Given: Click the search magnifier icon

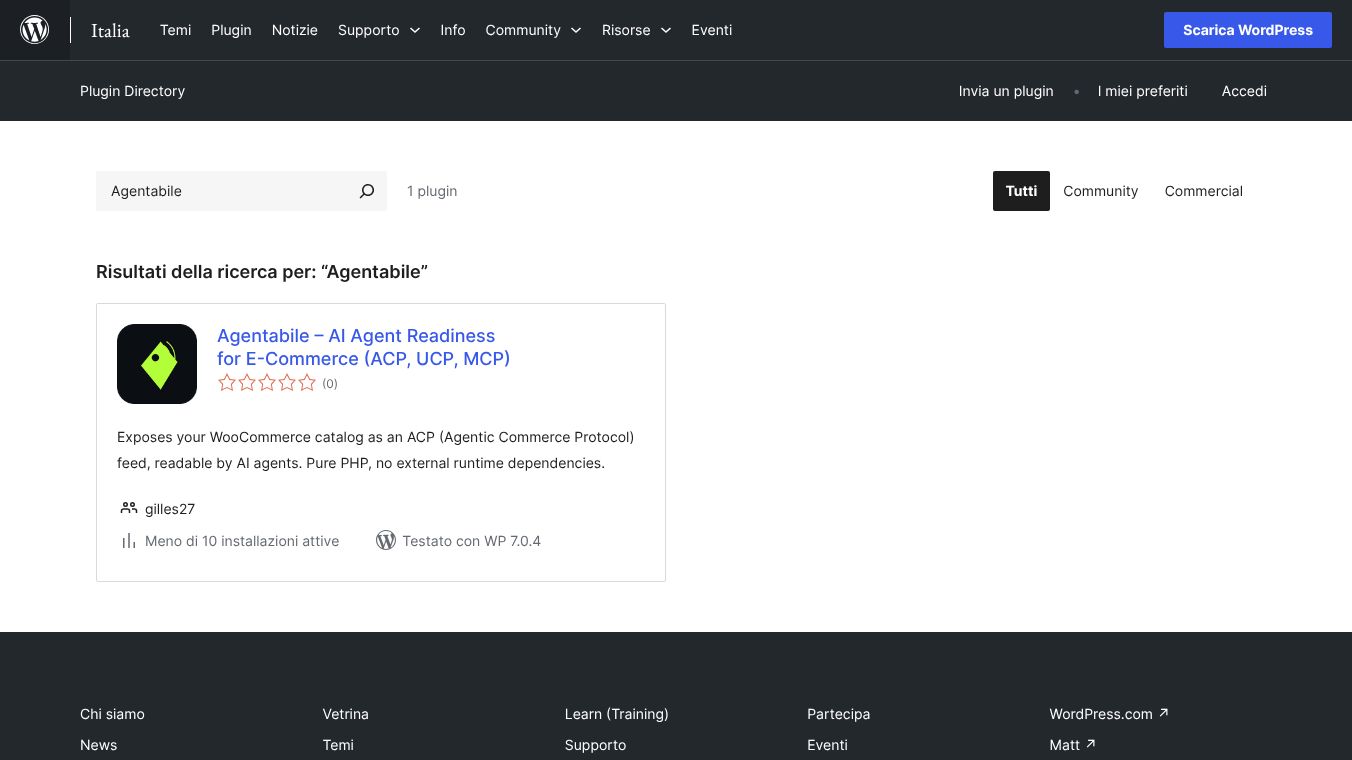Looking at the screenshot, I should coord(367,191).
